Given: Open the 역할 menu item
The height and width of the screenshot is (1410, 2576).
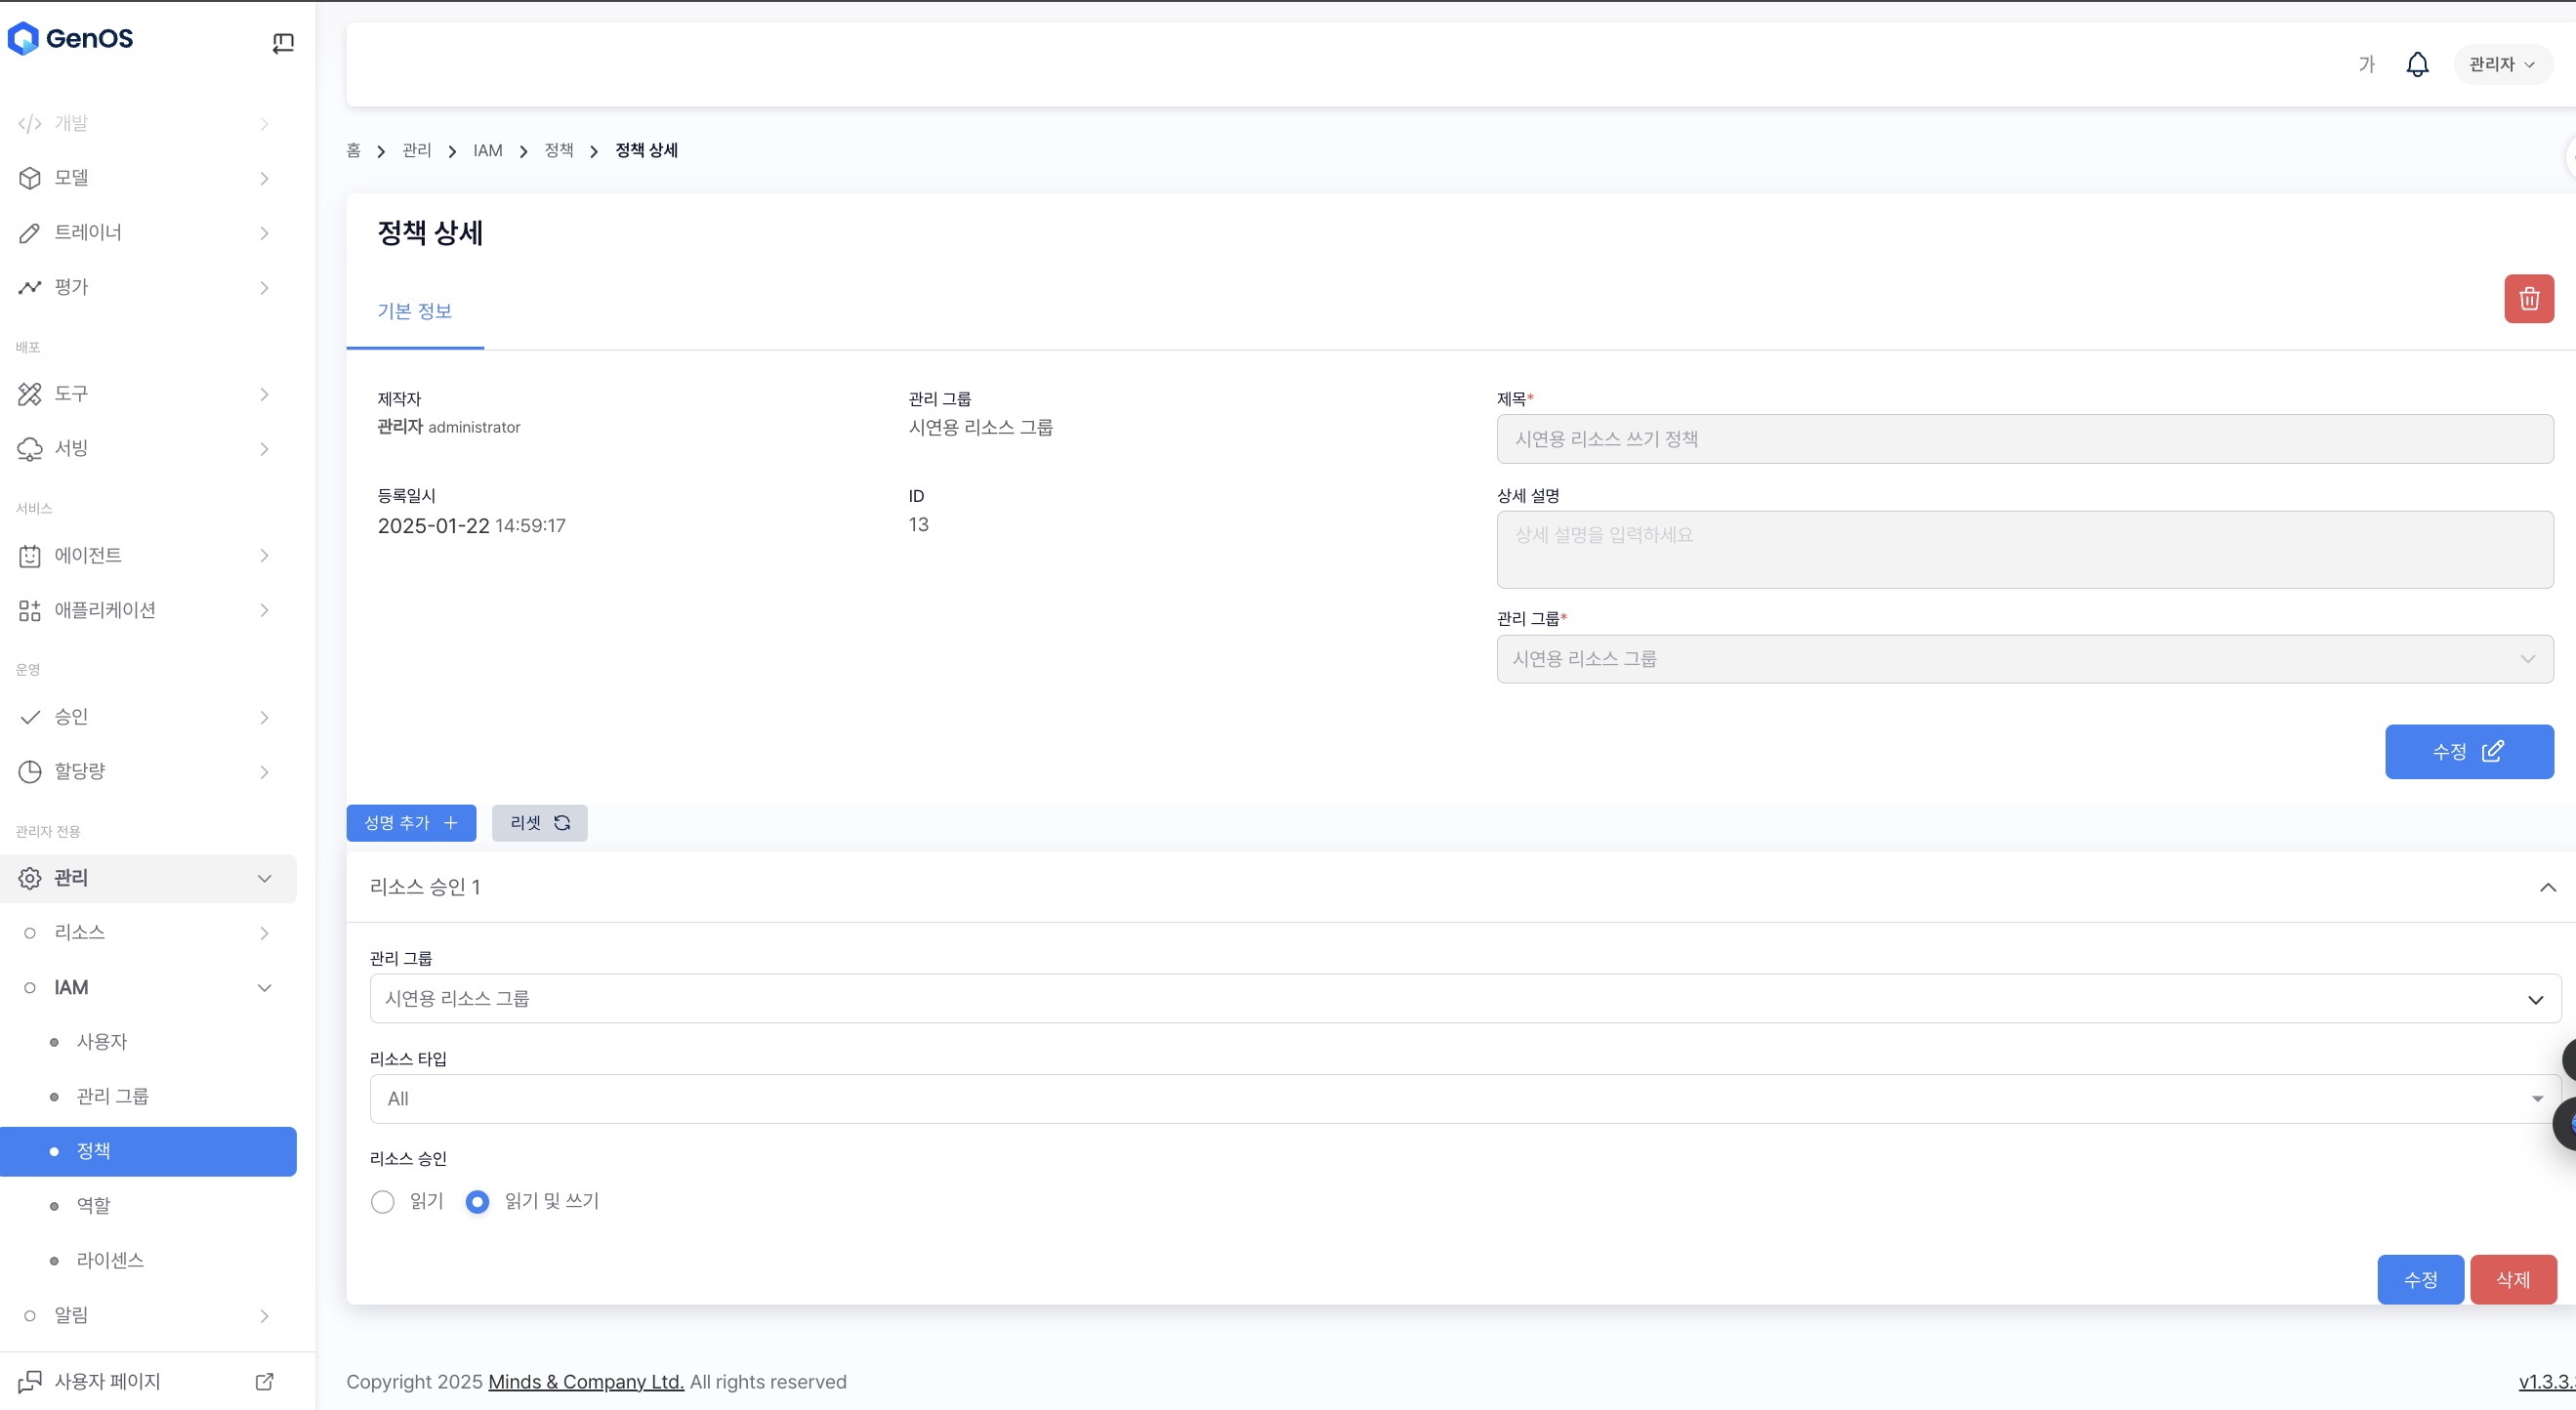Looking at the screenshot, I should (x=94, y=1205).
